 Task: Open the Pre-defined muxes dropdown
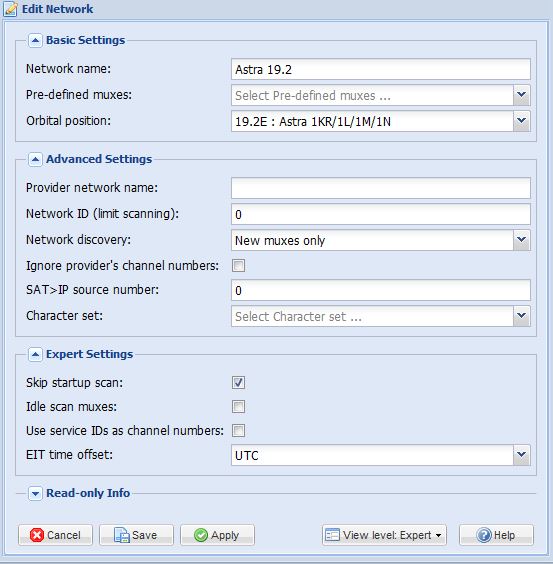[x=521, y=95]
